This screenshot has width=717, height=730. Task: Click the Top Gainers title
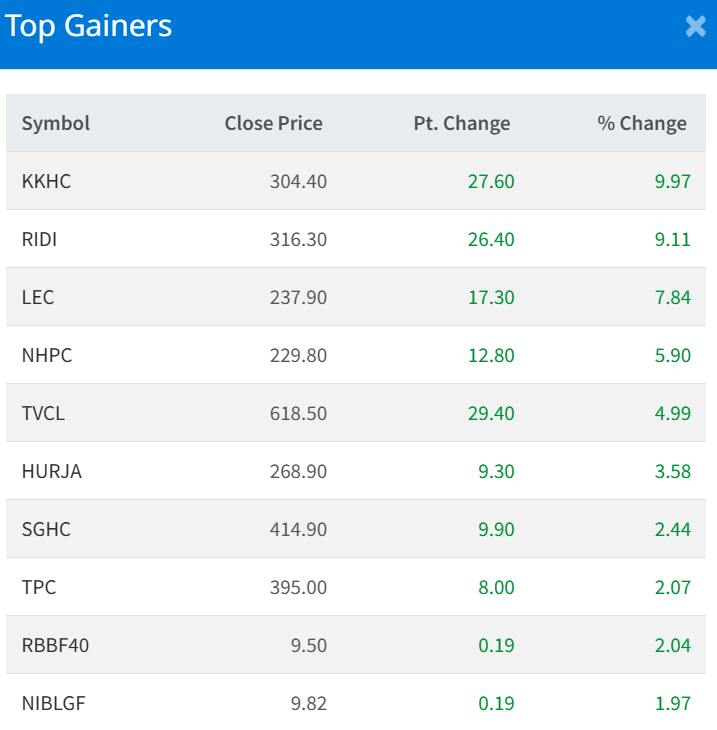tap(88, 27)
